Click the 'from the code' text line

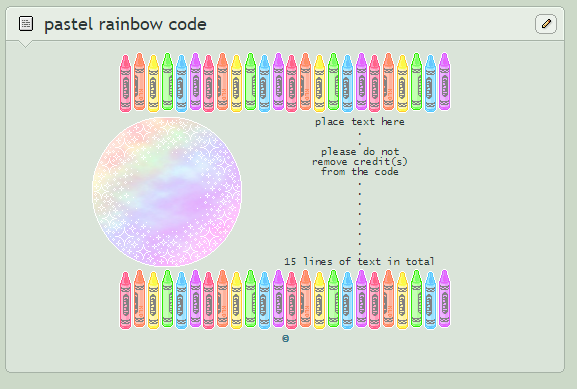coord(360,171)
